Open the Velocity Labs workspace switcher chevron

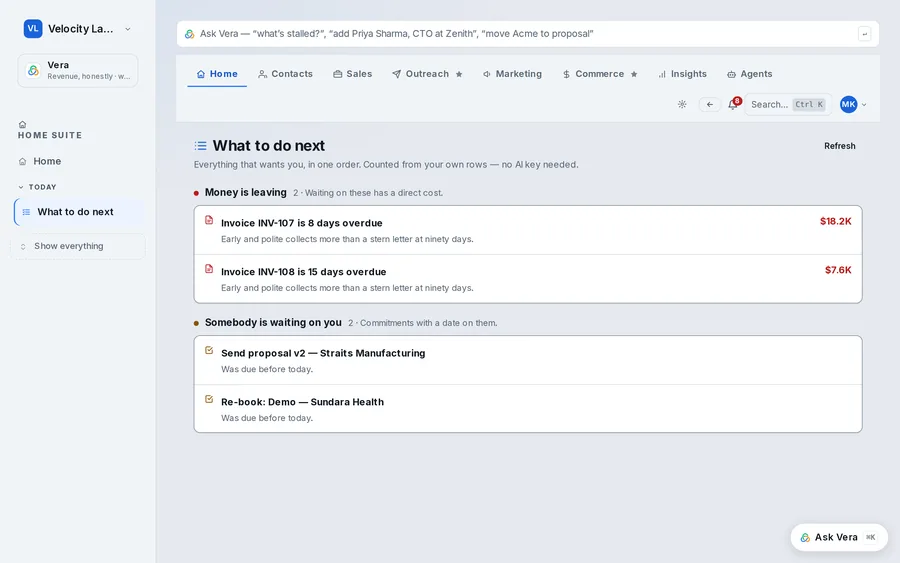[127, 29]
